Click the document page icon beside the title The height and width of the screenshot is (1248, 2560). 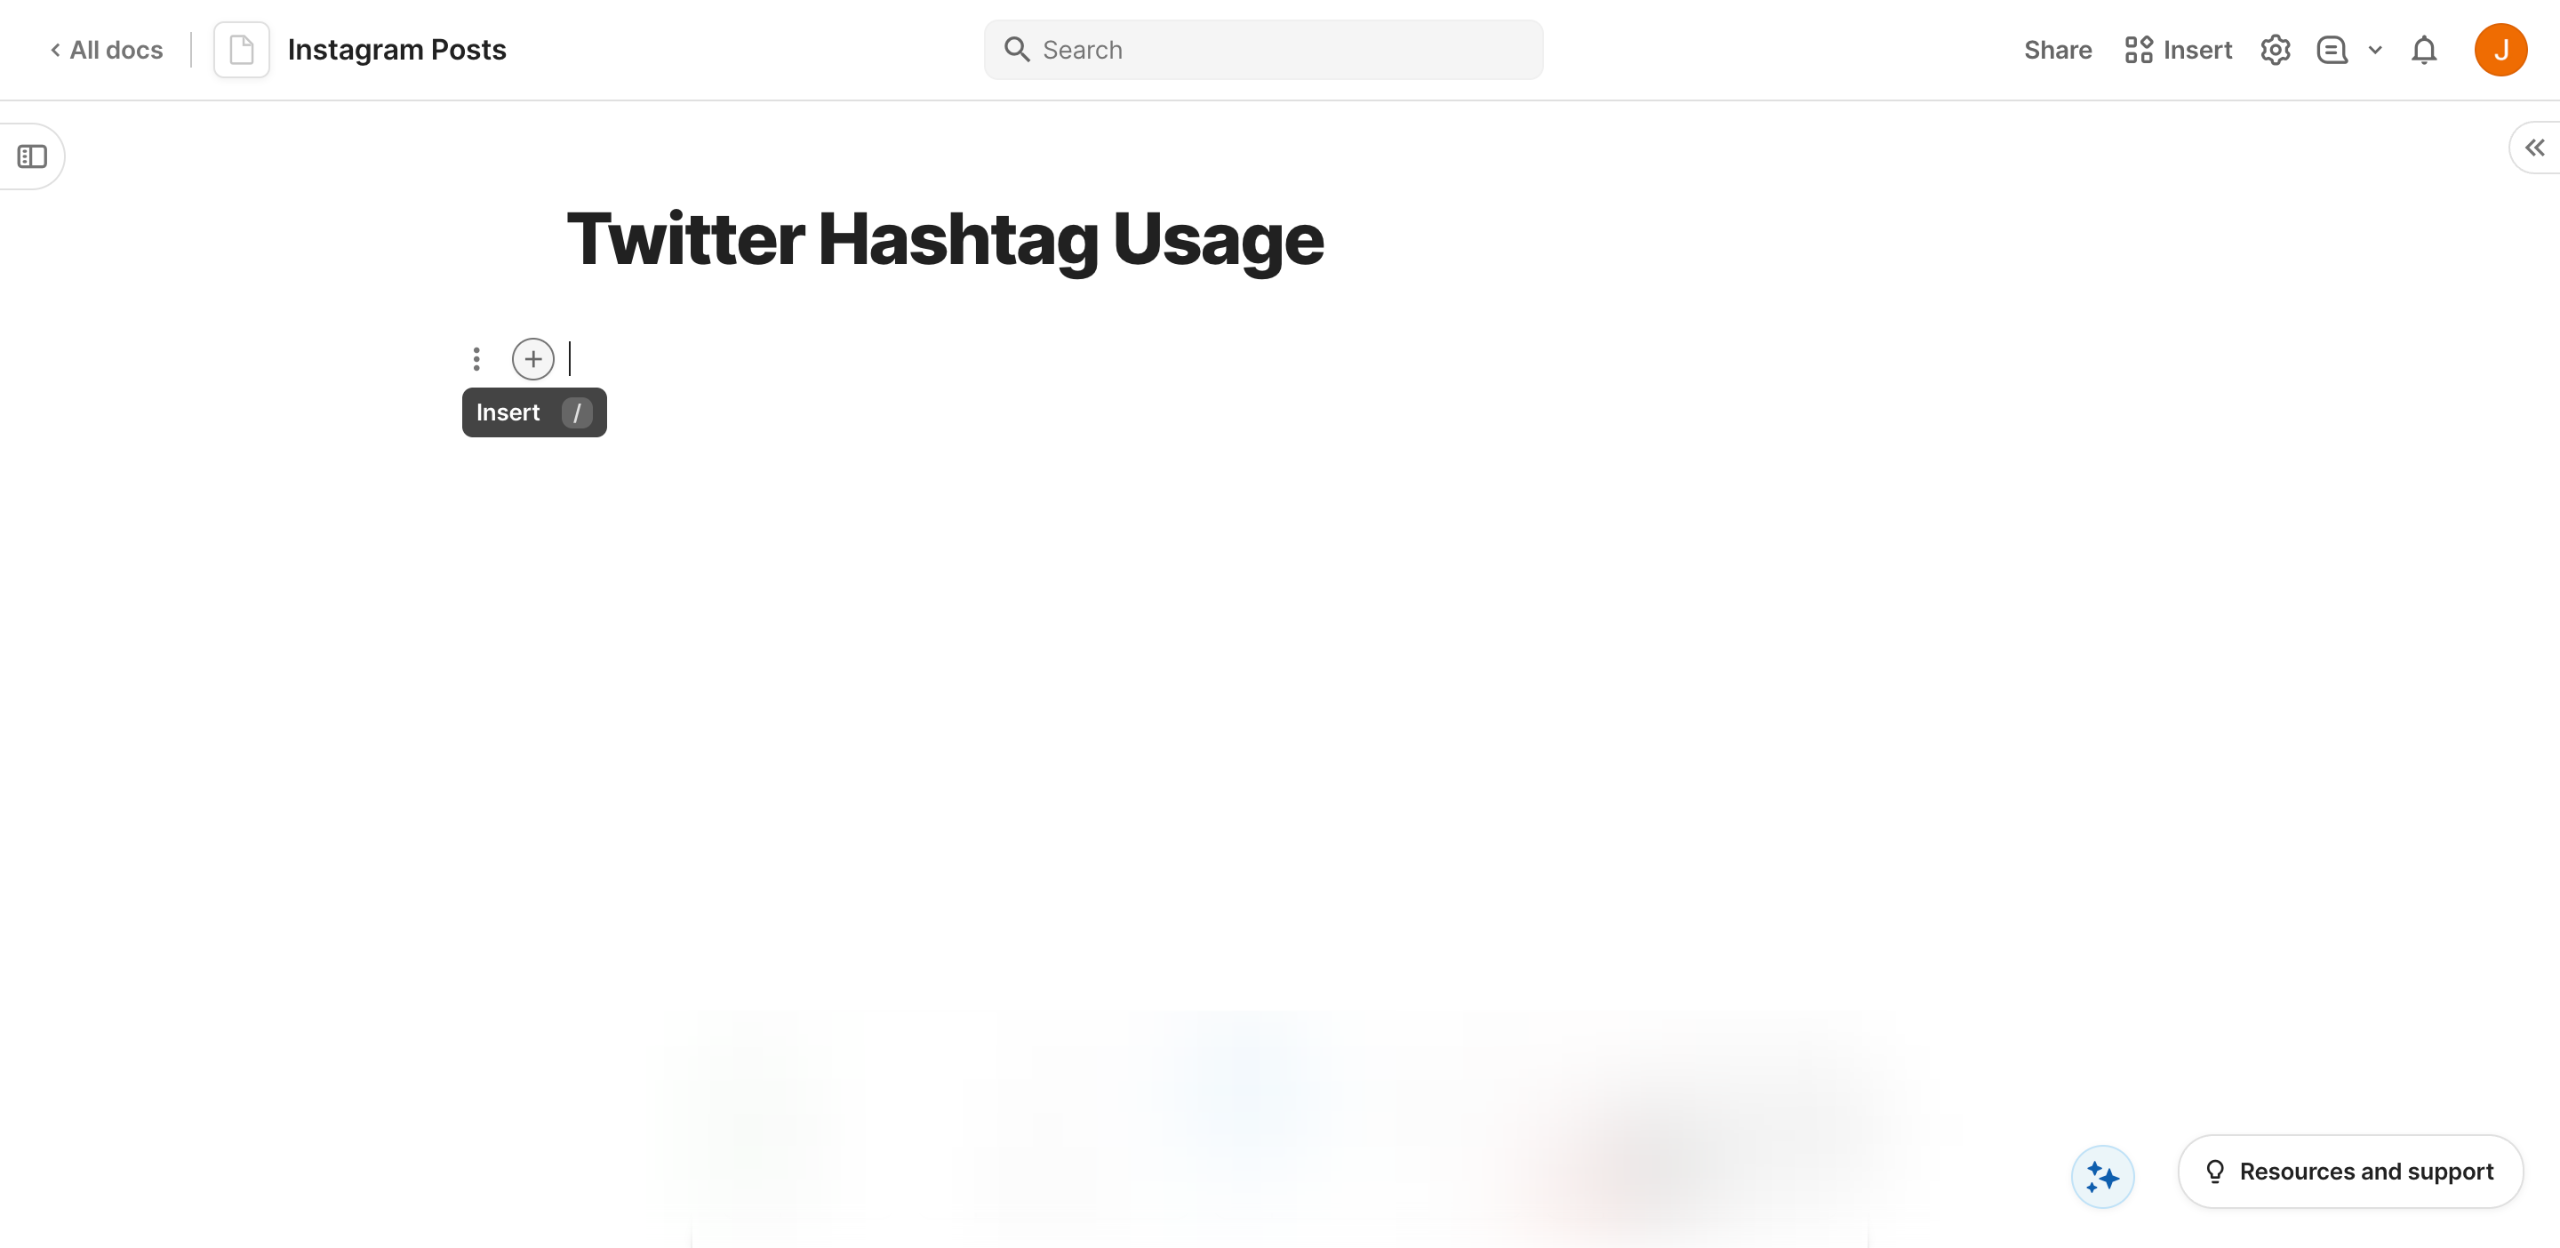click(241, 50)
